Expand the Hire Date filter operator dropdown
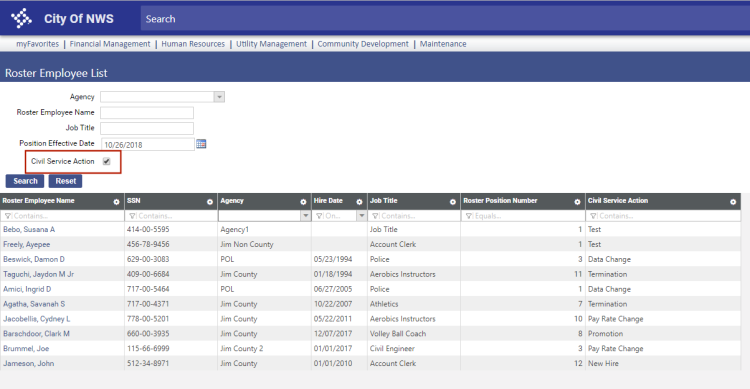The image size is (750, 389). point(362,216)
